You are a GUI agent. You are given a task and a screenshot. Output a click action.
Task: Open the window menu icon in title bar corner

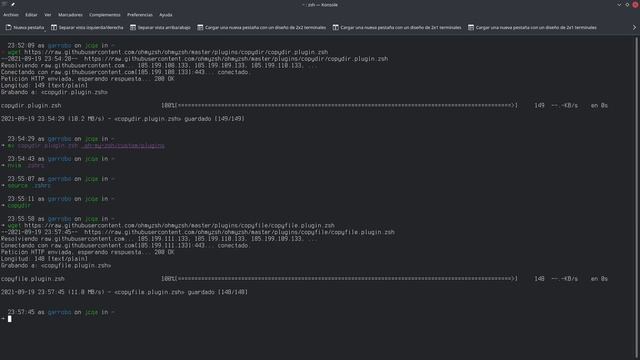4,4
